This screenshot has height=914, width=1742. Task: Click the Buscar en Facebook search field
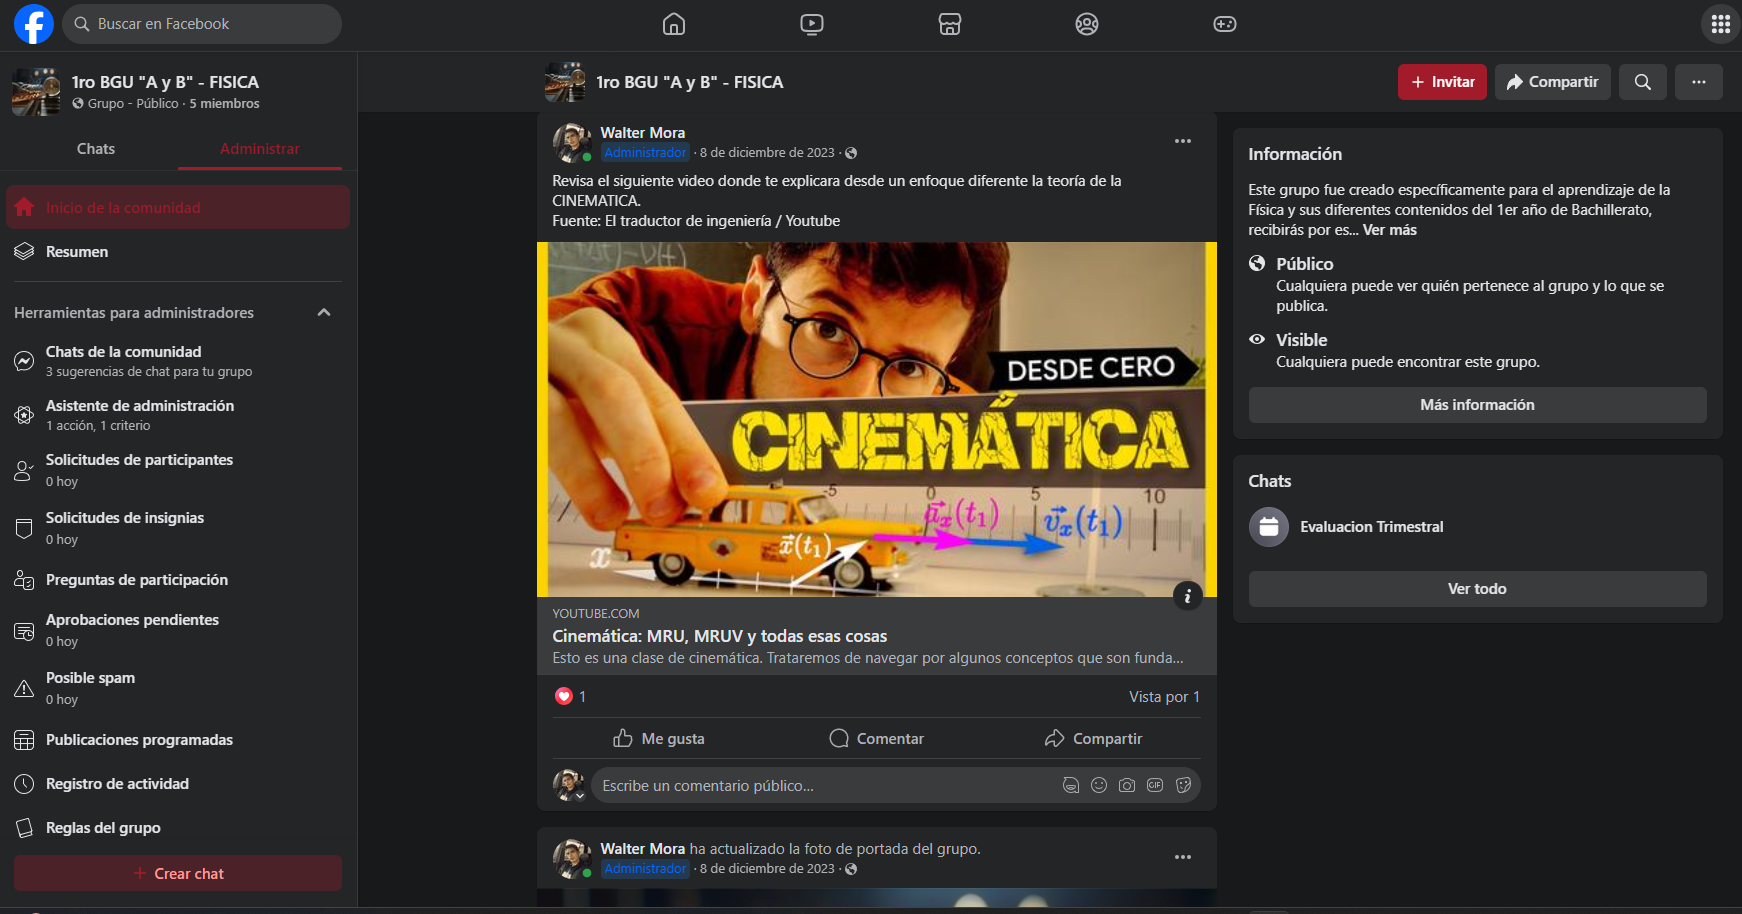pyautogui.click(x=203, y=24)
